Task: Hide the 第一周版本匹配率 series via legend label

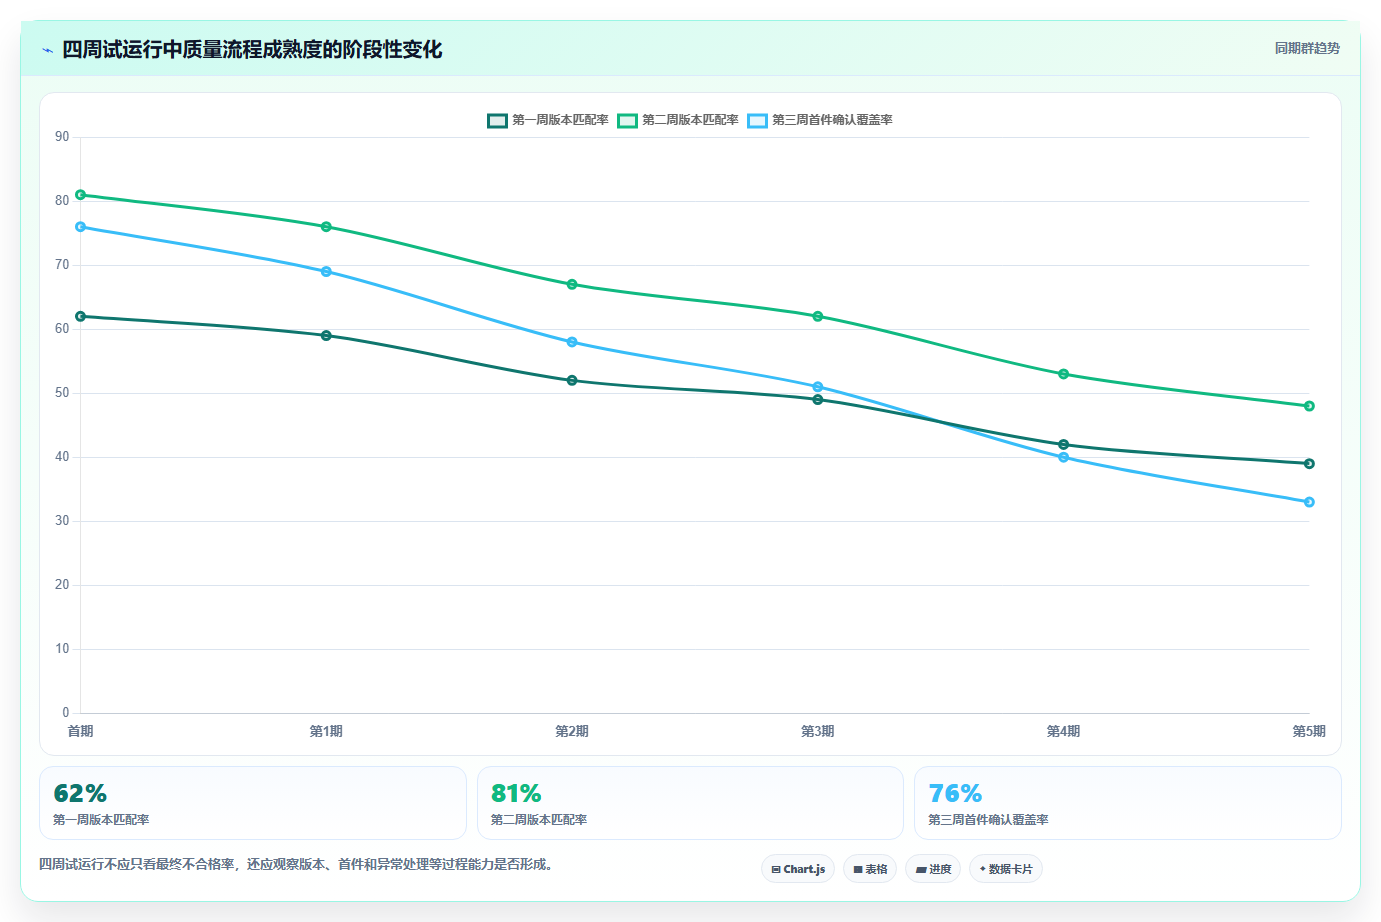Action: pos(560,120)
